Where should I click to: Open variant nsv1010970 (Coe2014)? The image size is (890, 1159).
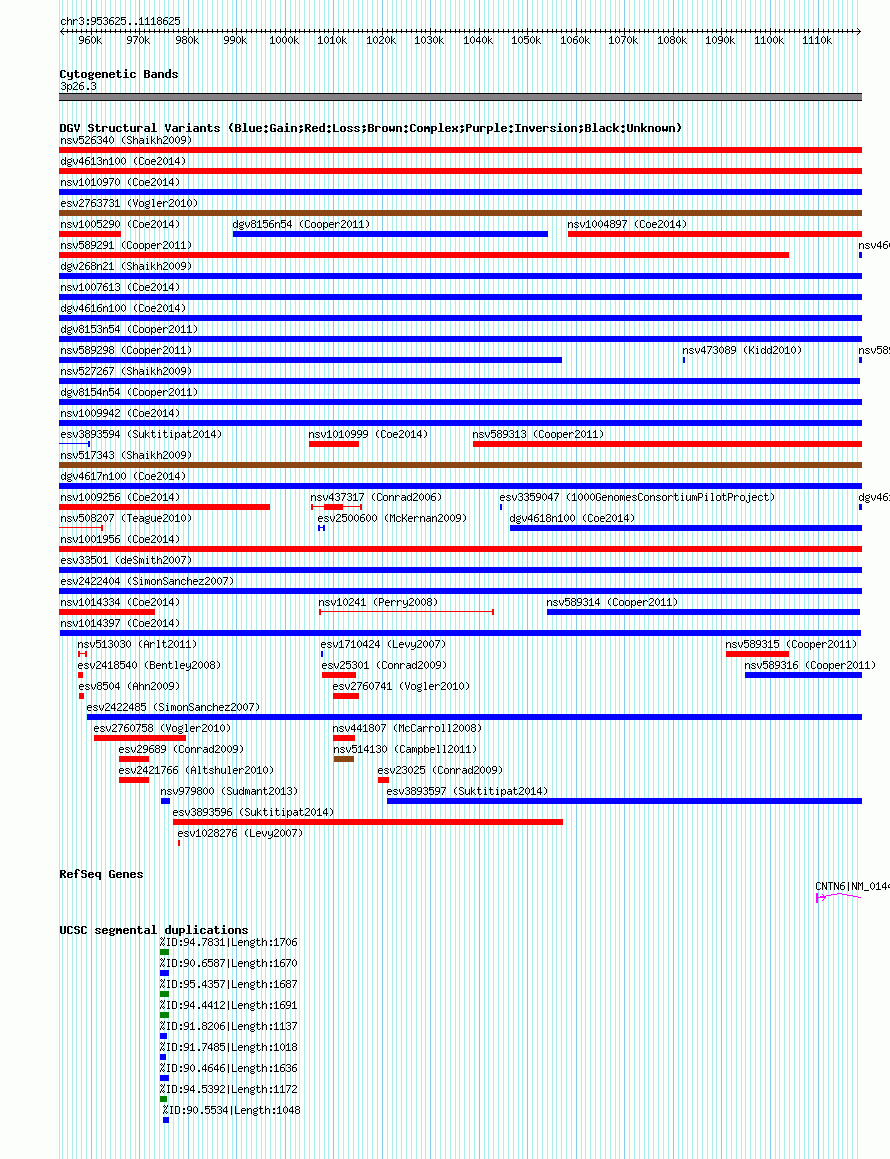[x=120, y=182]
